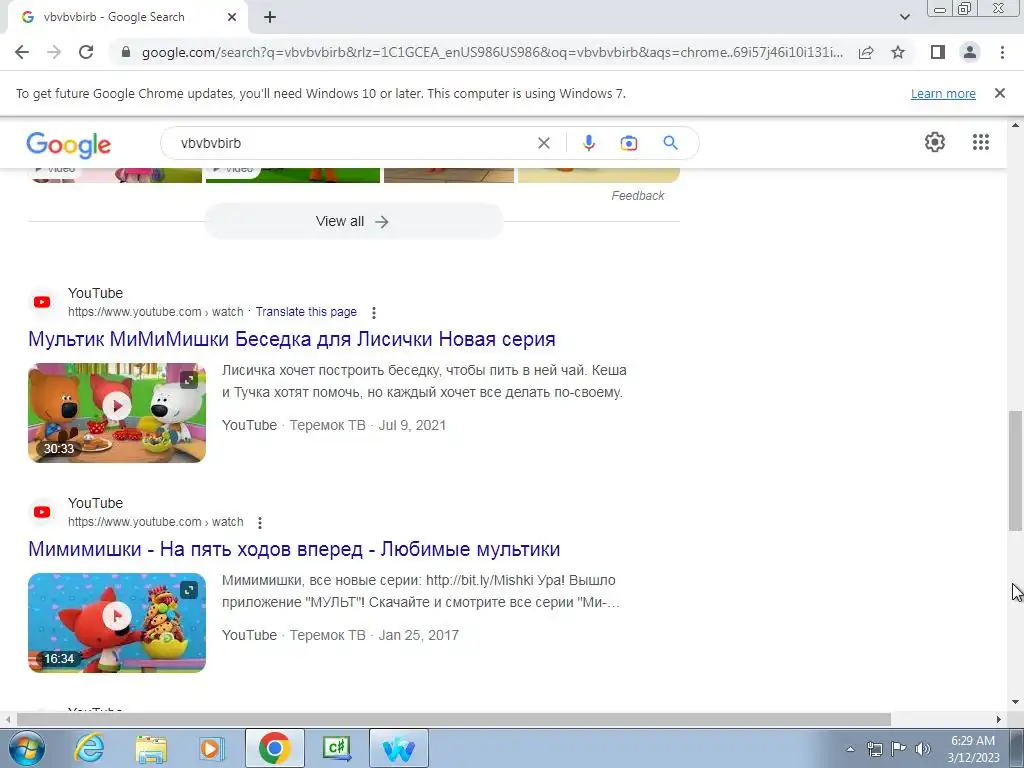
Task: Click the Google logo
Action: coord(69,144)
